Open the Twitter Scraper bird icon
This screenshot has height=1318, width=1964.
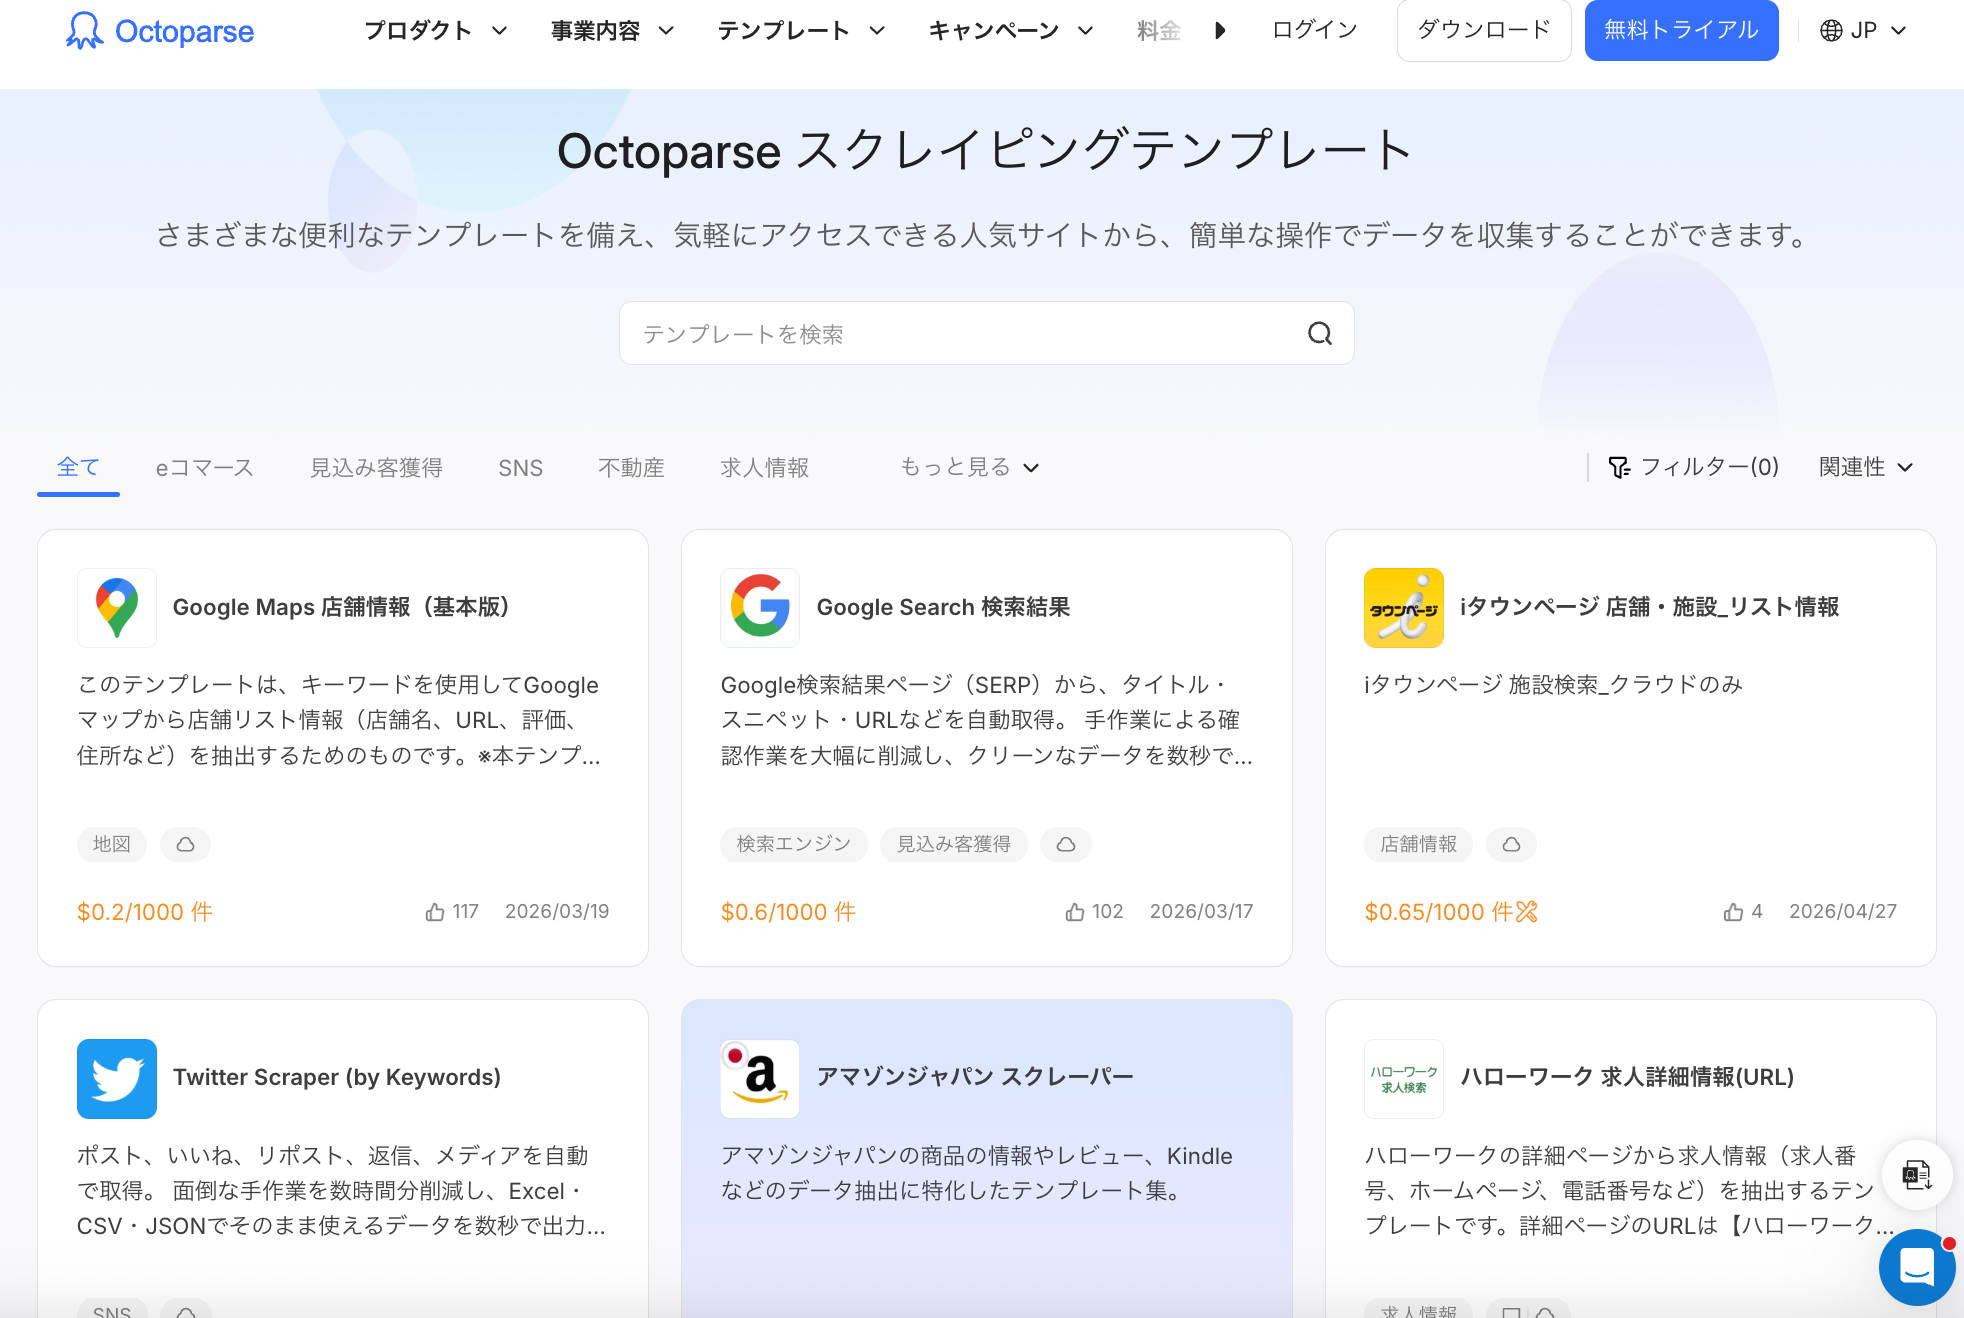click(117, 1079)
